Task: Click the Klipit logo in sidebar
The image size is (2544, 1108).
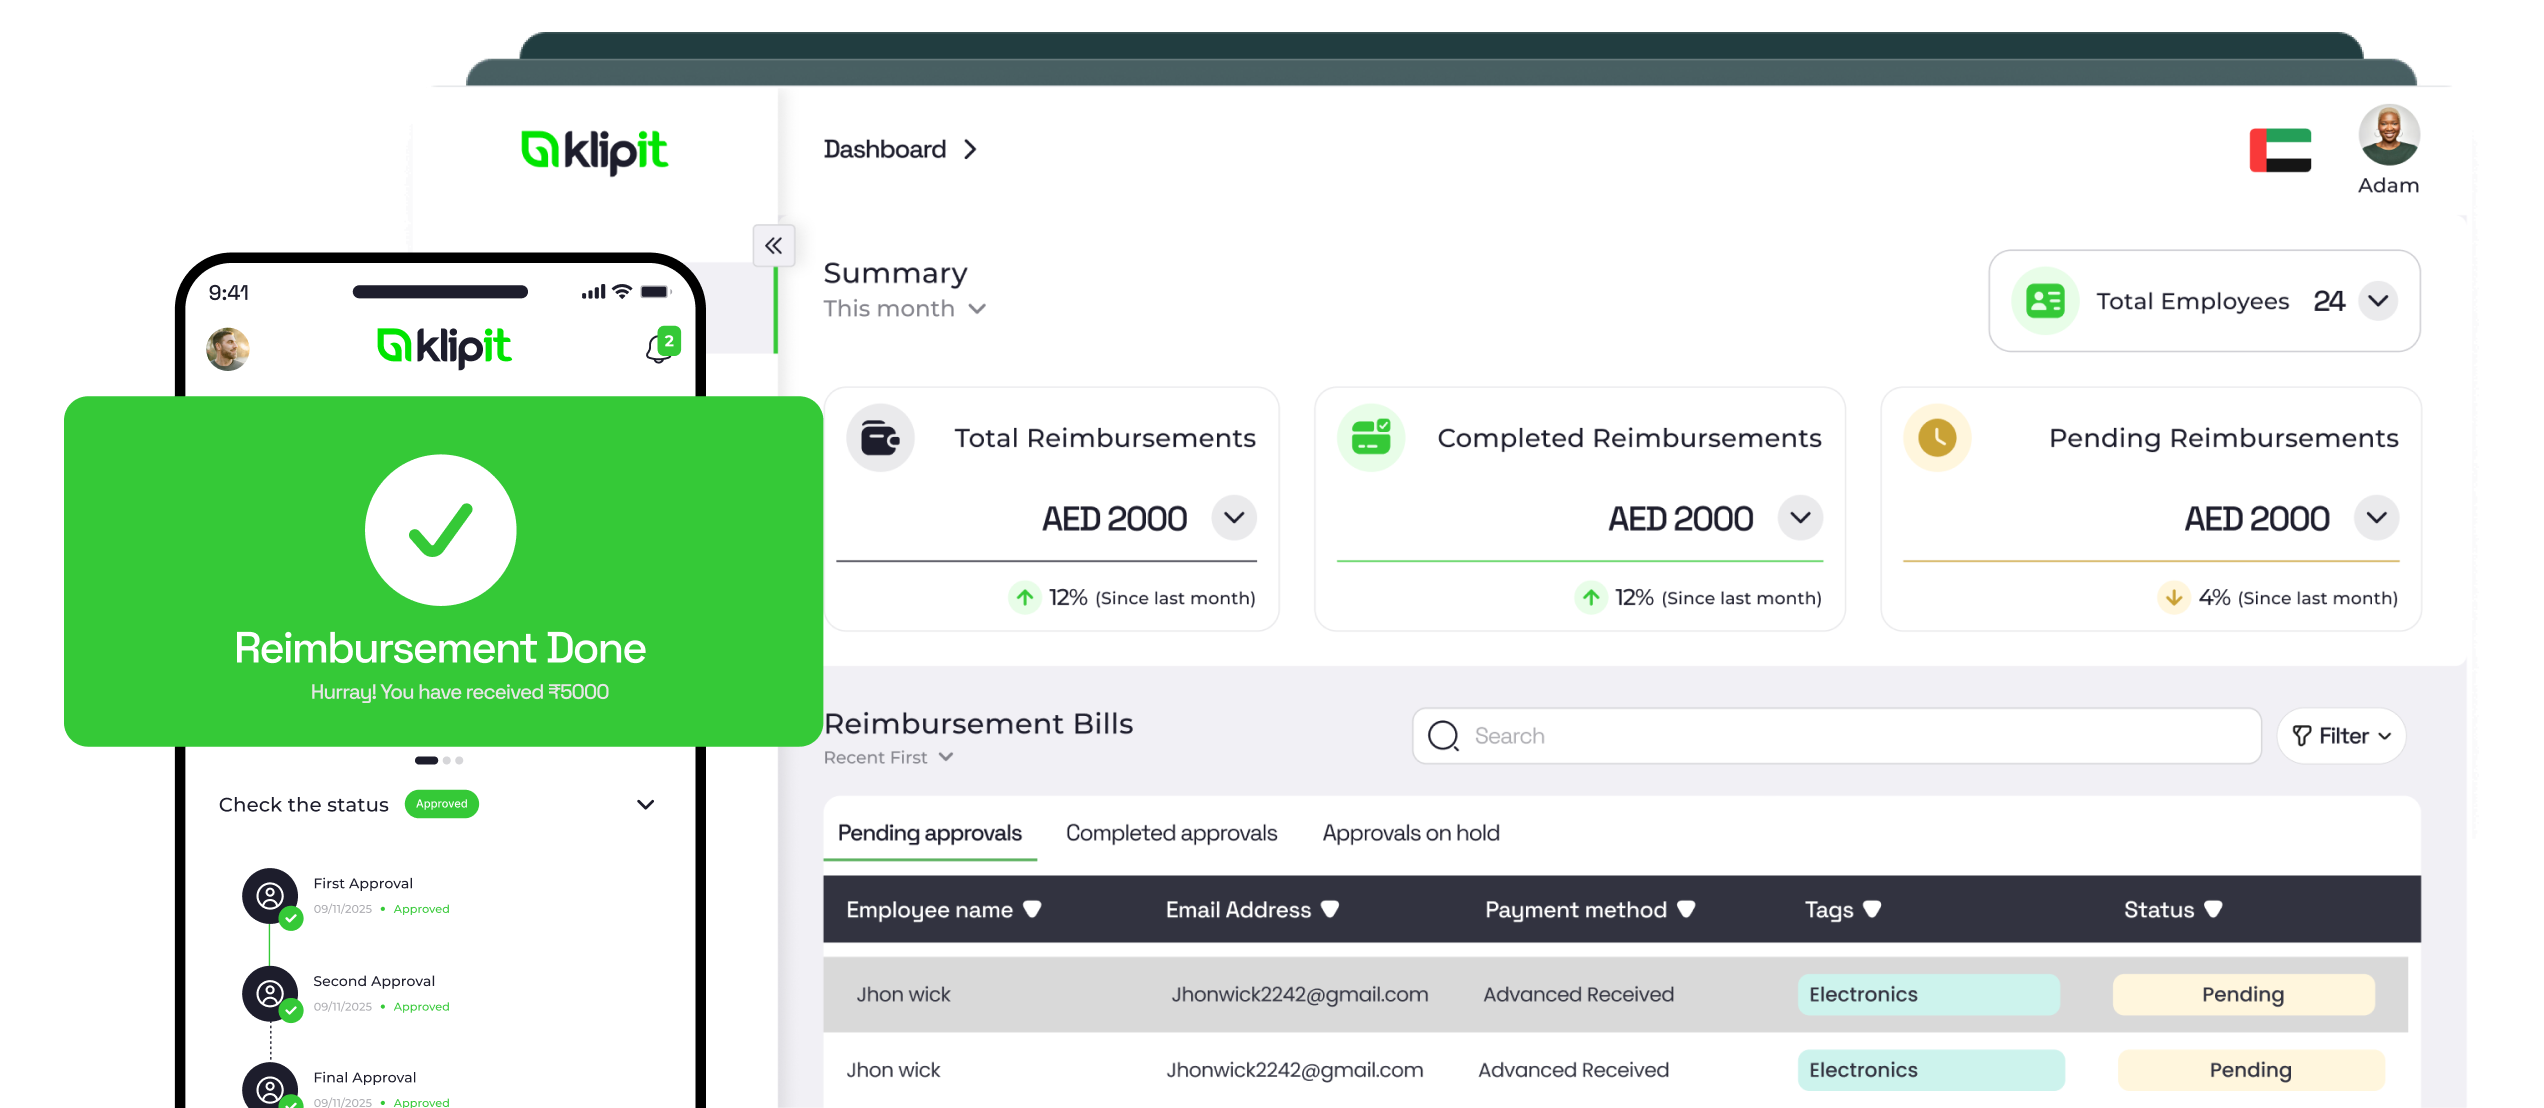Action: click(x=594, y=152)
